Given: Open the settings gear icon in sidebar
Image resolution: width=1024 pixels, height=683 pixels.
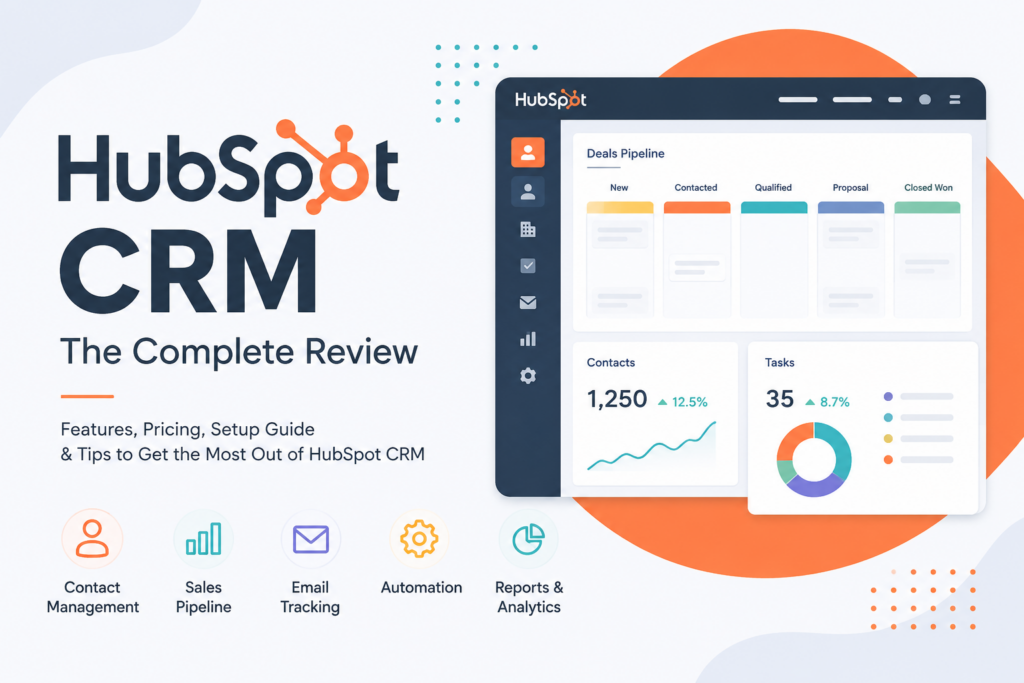Looking at the screenshot, I should click(528, 375).
